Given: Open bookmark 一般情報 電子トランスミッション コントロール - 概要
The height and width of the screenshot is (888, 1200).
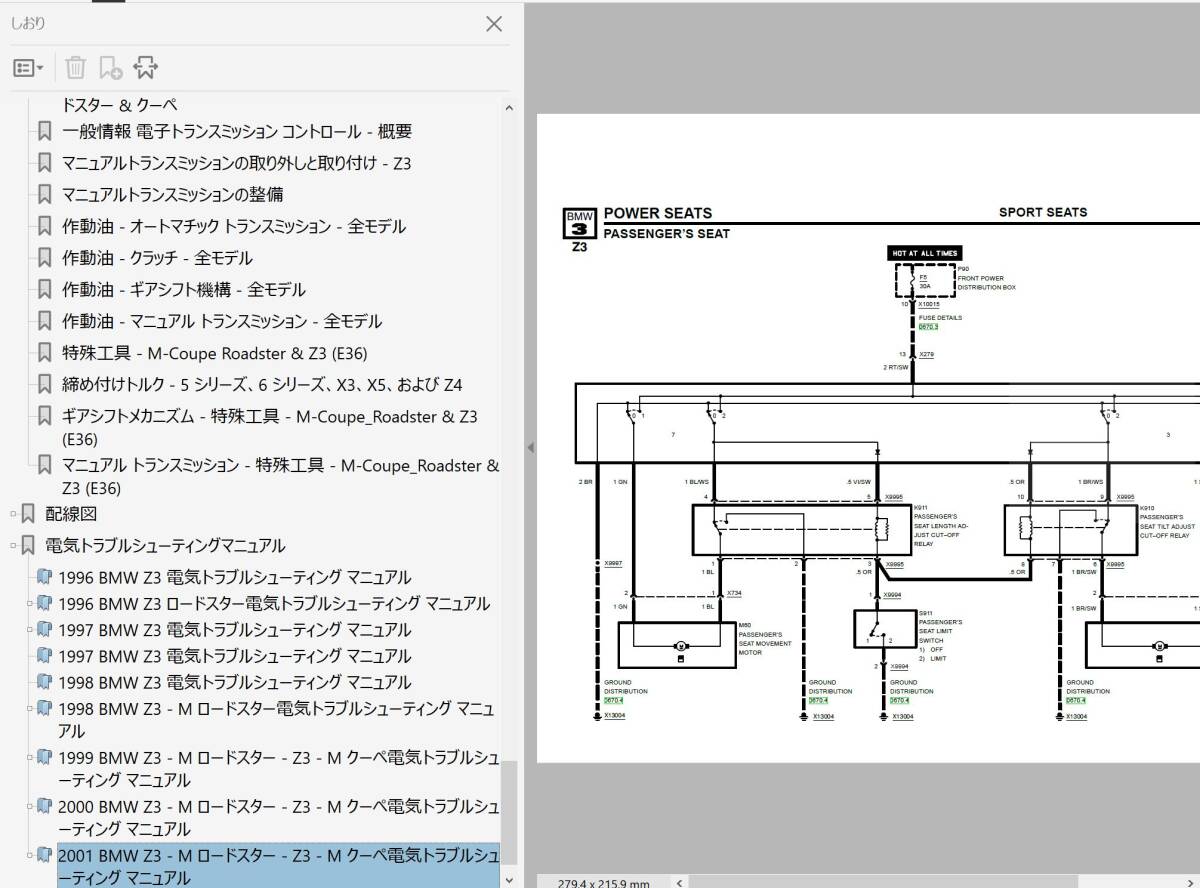Looking at the screenshot, I should pos(237,131).
